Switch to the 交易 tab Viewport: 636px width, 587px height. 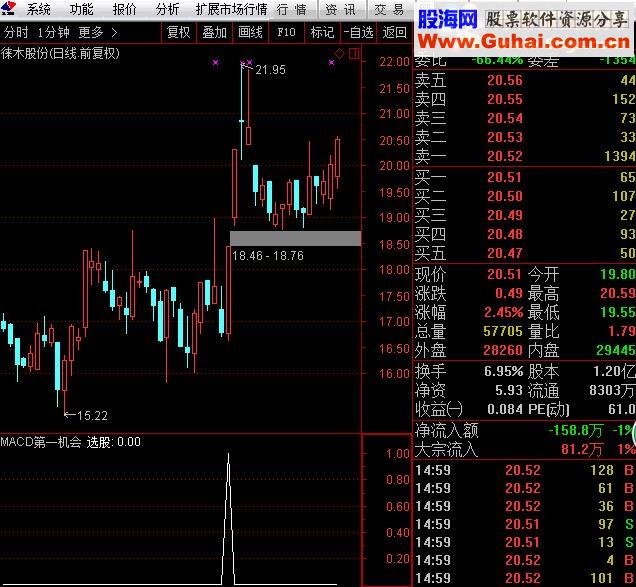click(x=389, y=9)
